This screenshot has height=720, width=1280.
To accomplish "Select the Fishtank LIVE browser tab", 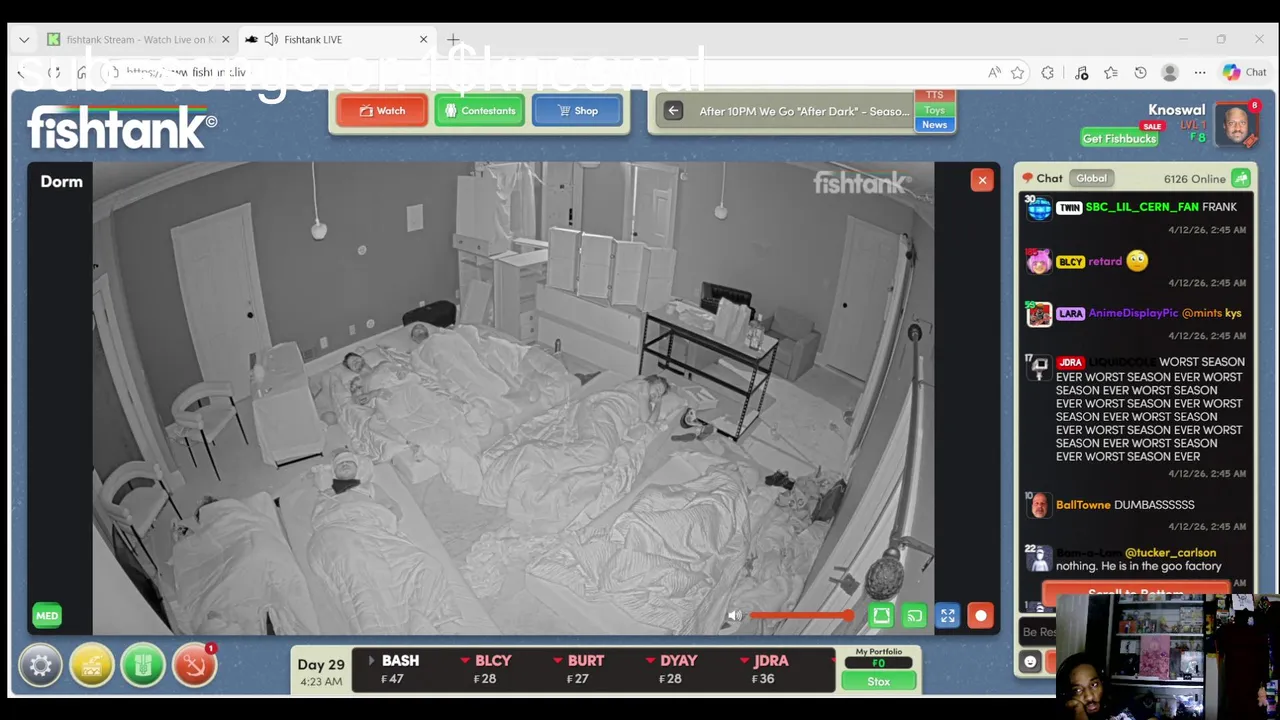I will click(x=336, y=39).
